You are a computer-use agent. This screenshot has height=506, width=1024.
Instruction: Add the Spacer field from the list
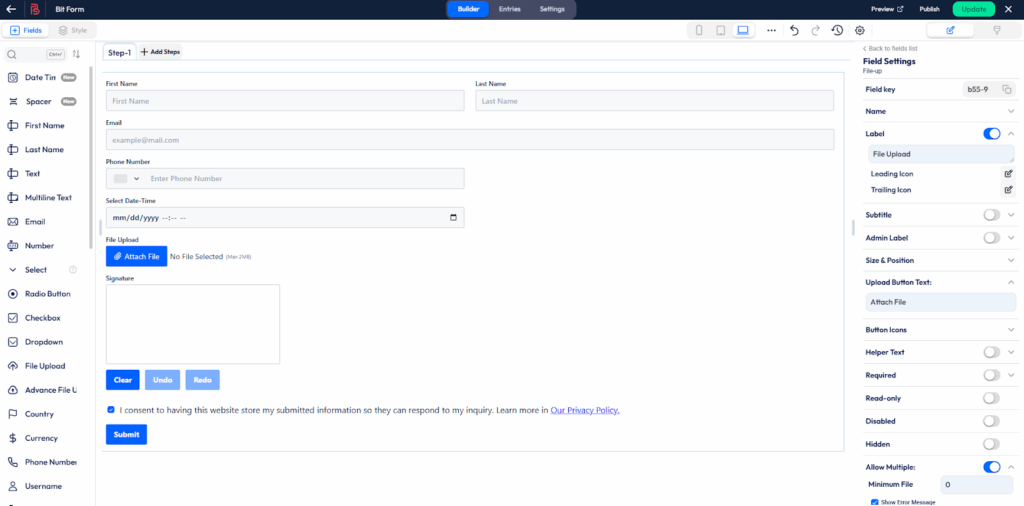(42, 101)
